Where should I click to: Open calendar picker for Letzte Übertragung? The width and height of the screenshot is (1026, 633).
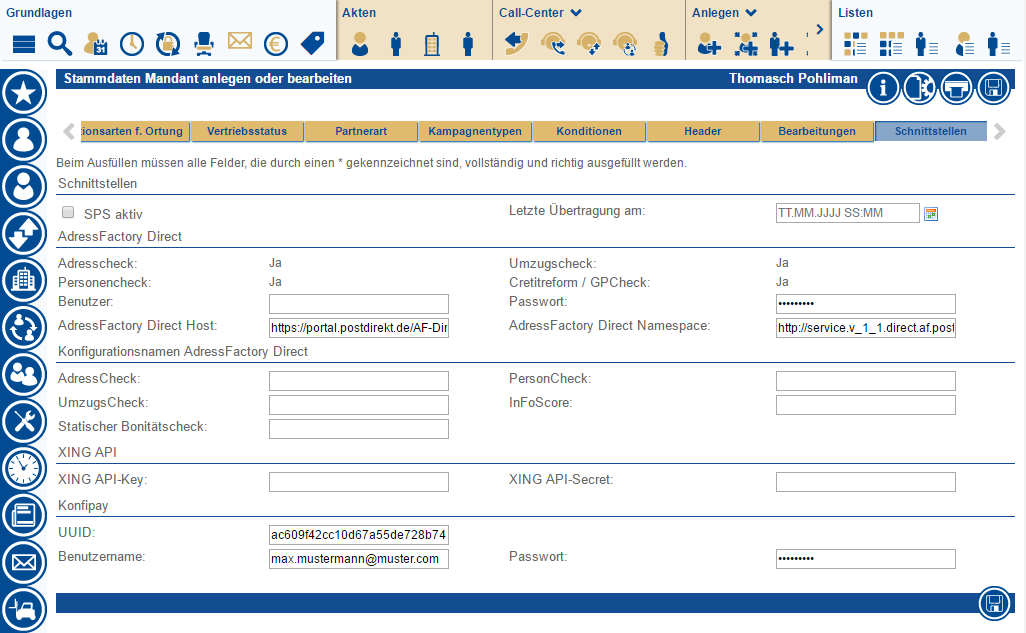(x=930, y=214)
